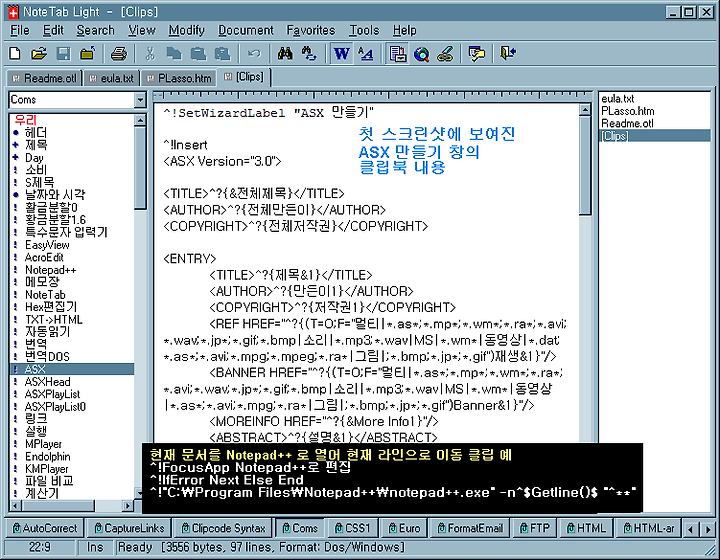Select the ASXHead clip in list
720x560 pixels.
(47, 382)
